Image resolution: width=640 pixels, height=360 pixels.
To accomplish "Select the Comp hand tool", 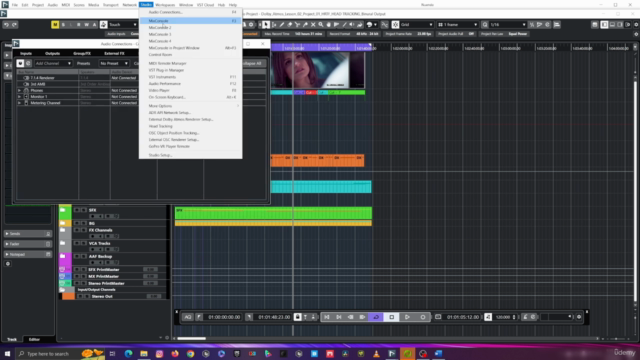I will 329,24.
